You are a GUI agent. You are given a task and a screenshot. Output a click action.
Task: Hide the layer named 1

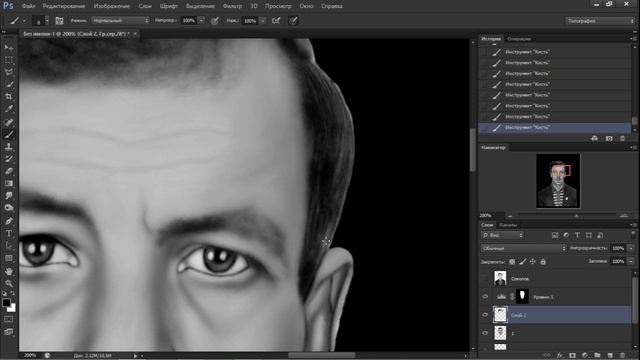[x=485, y=333]
